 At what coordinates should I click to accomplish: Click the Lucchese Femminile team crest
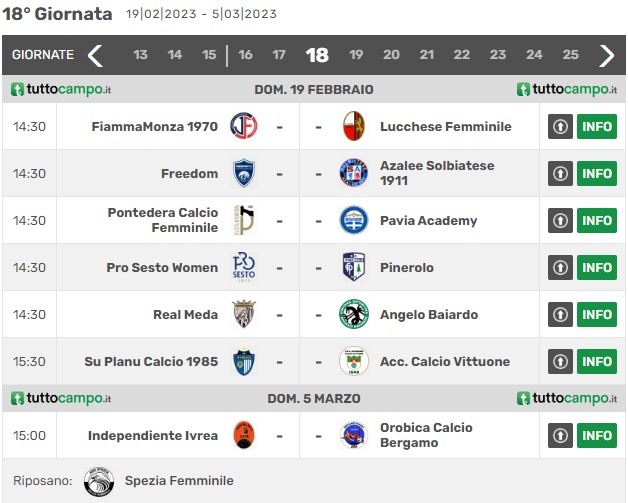coord(354,126)
